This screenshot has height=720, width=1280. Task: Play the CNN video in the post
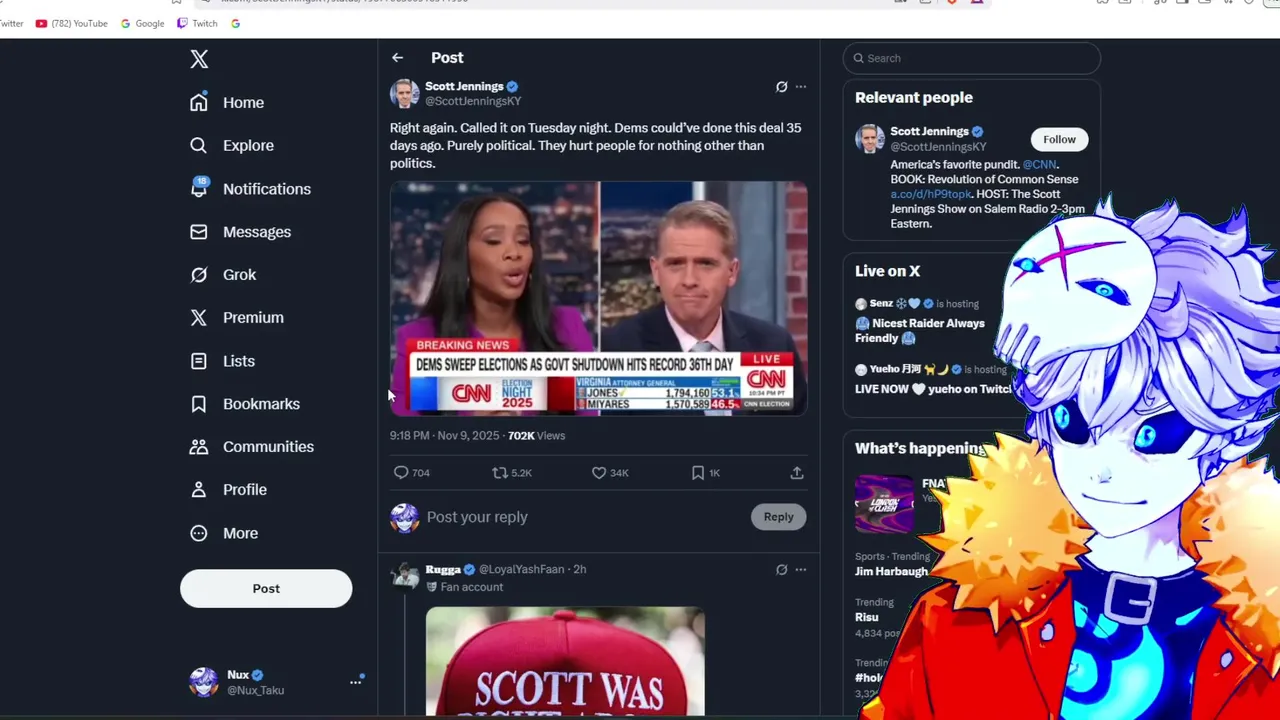[598, 298]
